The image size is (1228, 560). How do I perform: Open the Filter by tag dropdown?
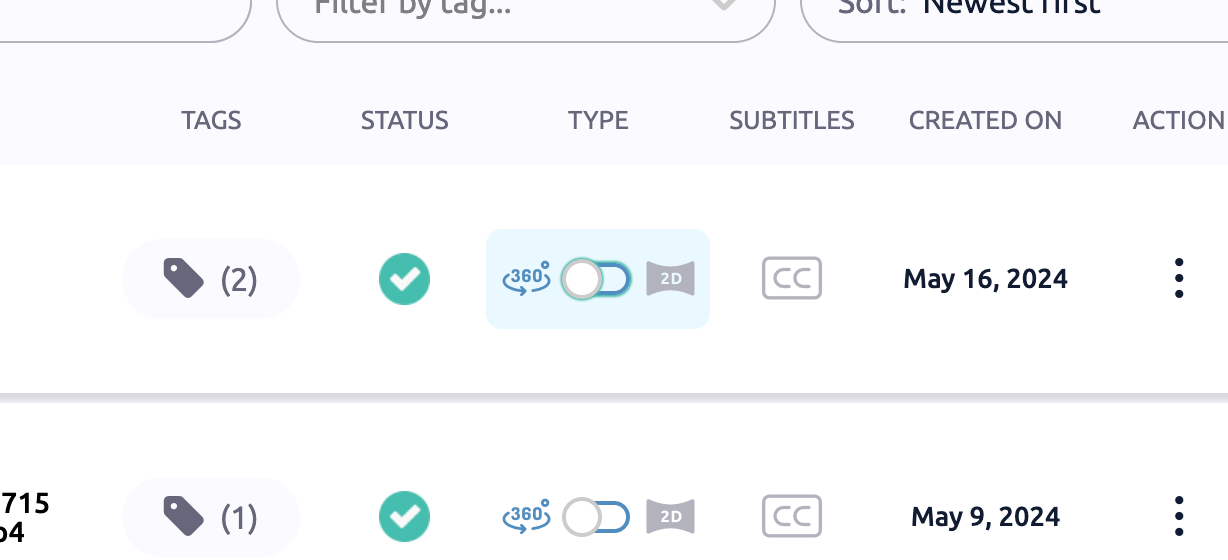tap(525, 10)
